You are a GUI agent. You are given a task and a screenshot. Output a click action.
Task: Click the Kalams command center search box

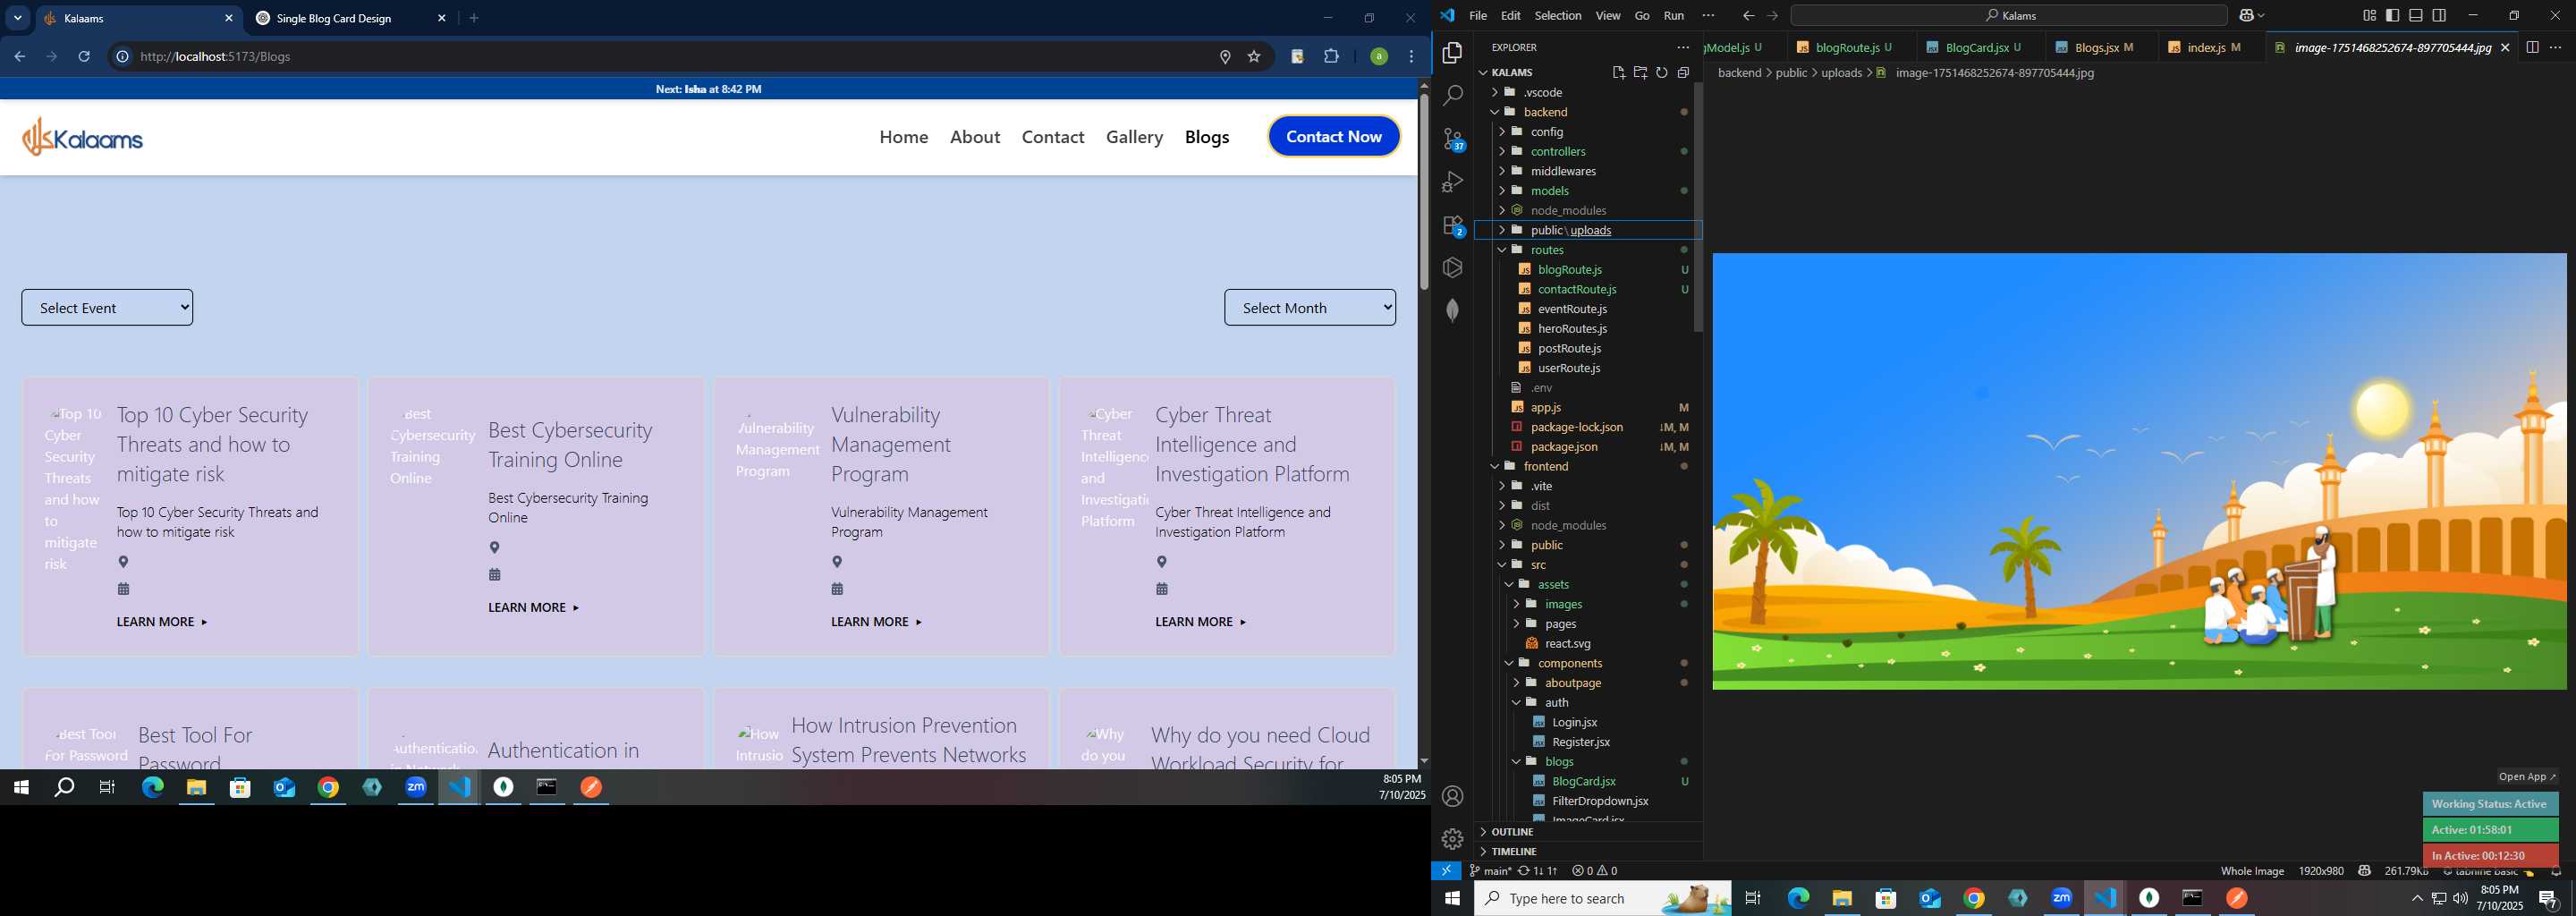click(x=2007, y=16)
